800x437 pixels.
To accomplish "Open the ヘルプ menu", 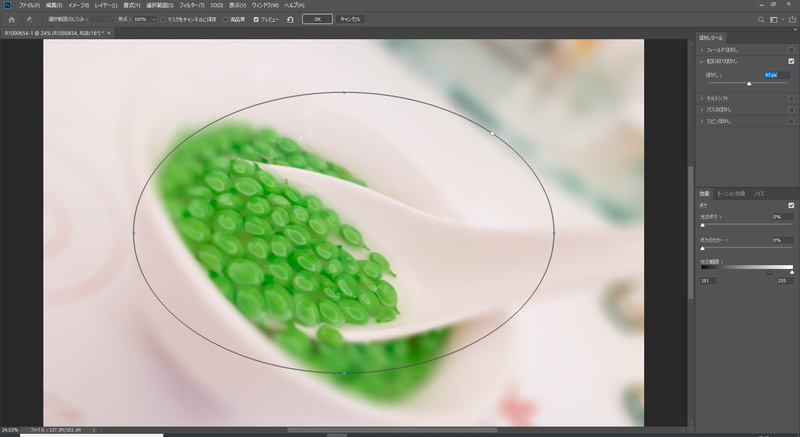I will [294, 5].
